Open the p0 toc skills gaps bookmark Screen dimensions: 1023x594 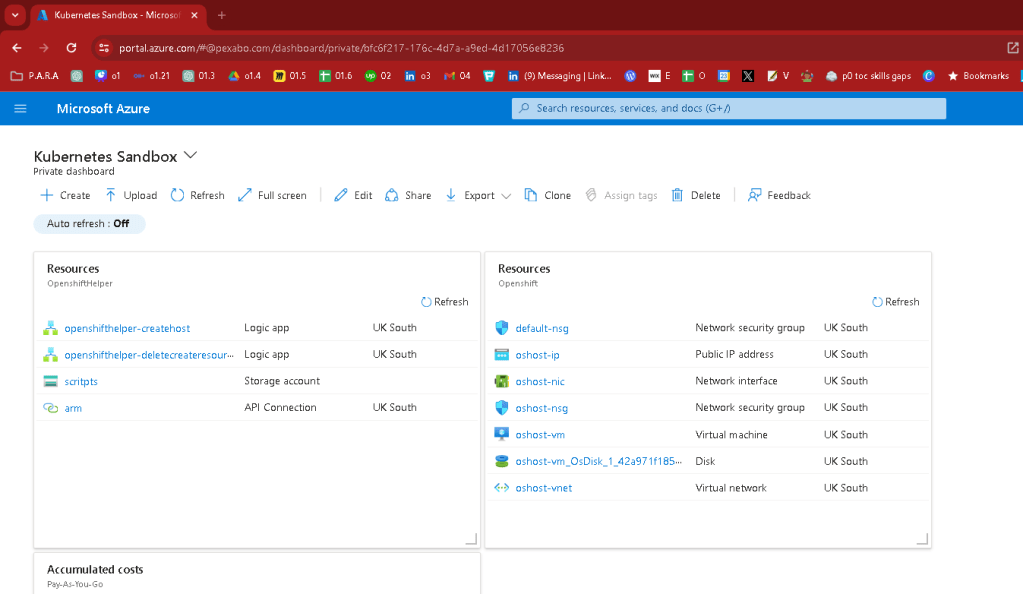(868, 76)
